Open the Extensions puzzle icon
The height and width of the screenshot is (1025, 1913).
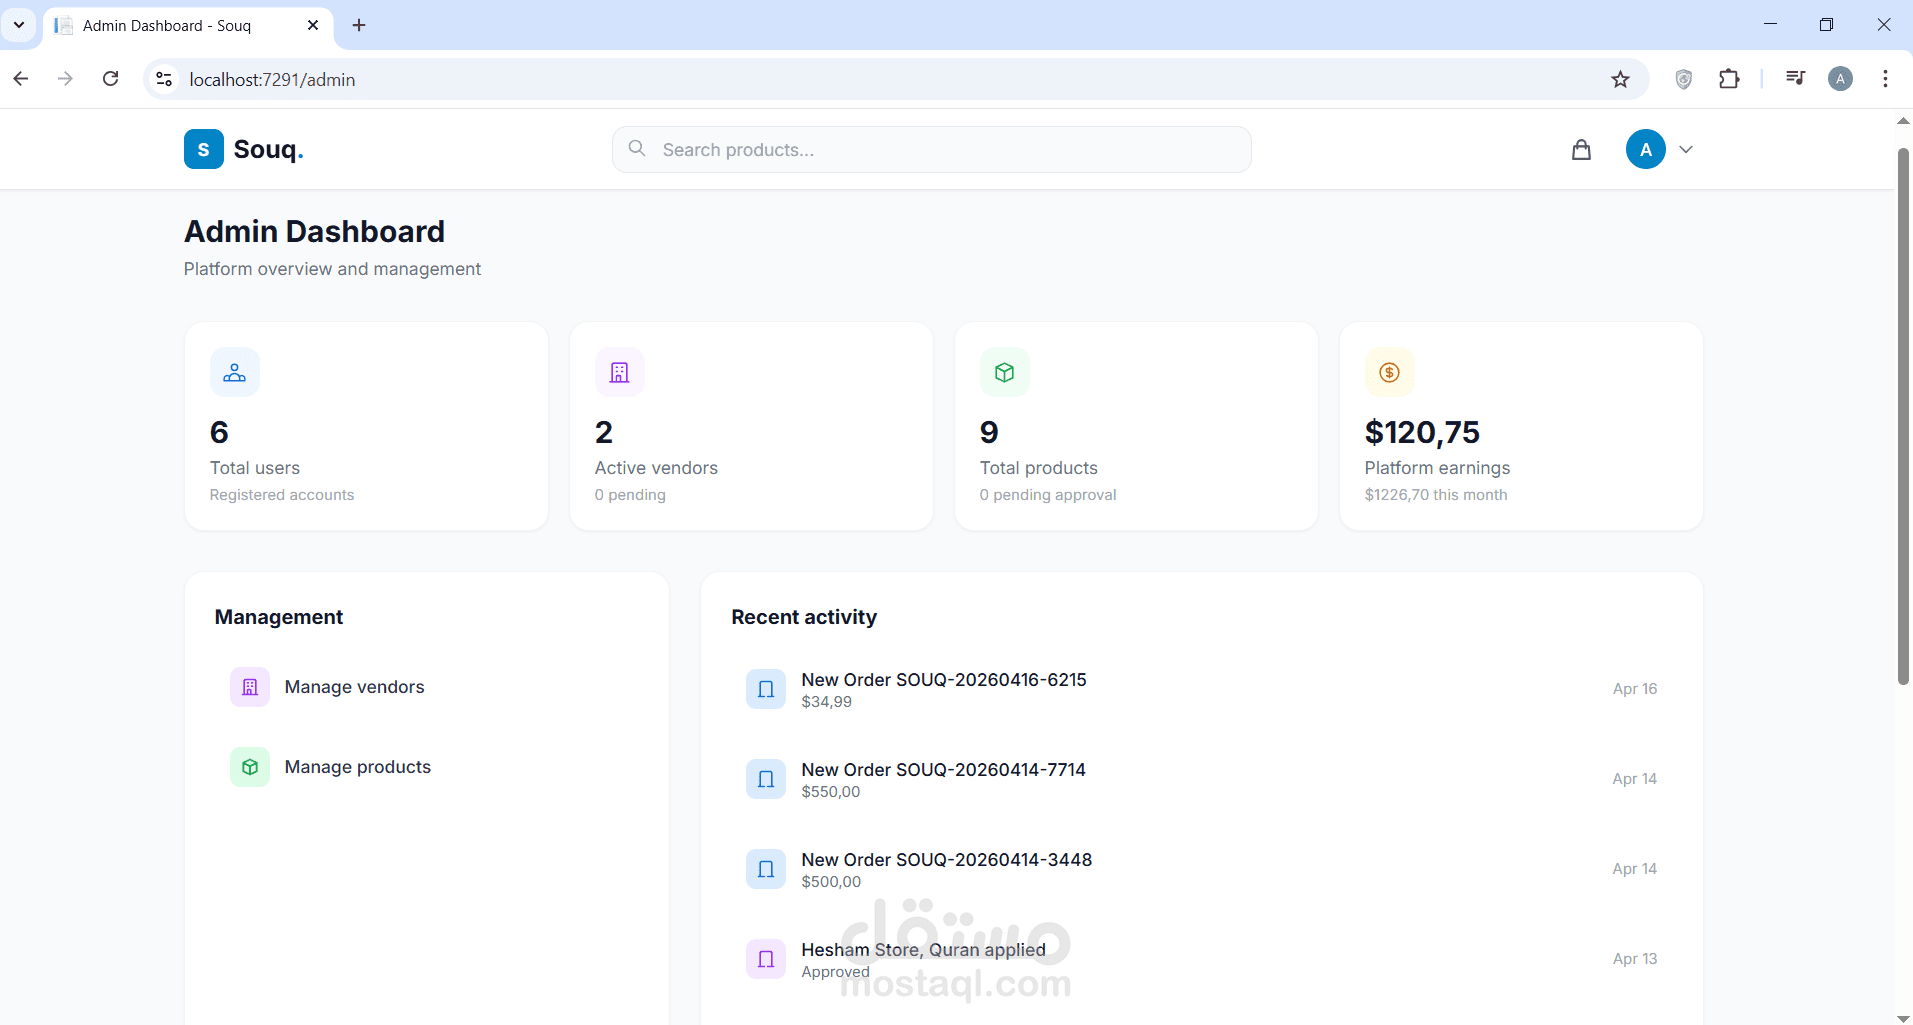coord(1729,79)
